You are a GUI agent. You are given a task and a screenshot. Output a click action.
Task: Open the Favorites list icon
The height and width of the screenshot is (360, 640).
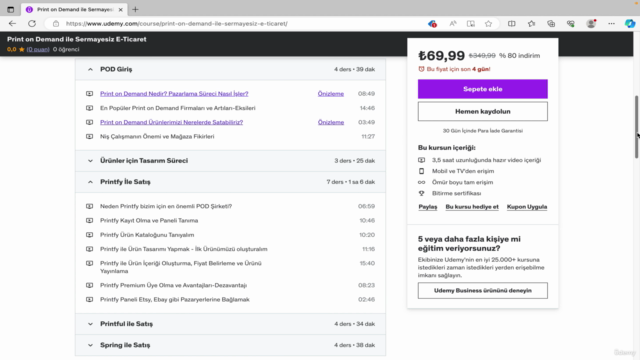coord(531,24)
